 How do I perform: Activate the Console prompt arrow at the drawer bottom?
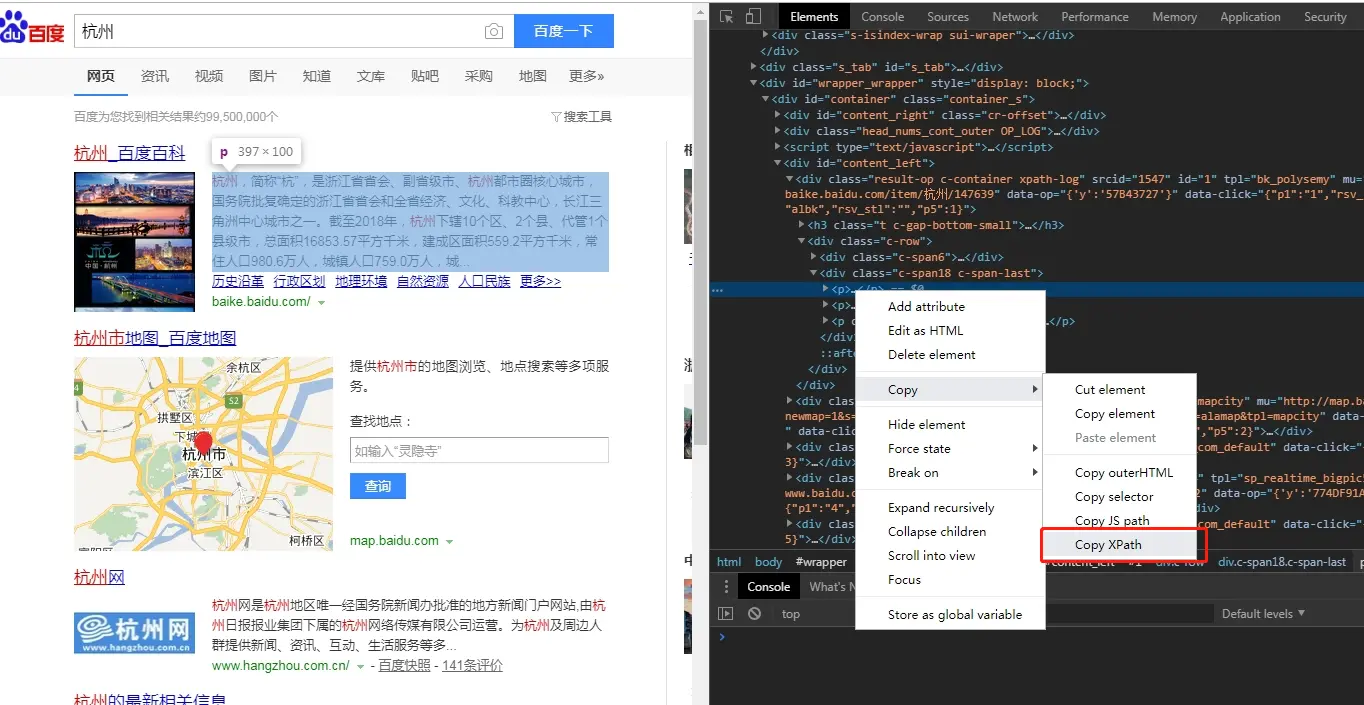(x=722, y=637)
